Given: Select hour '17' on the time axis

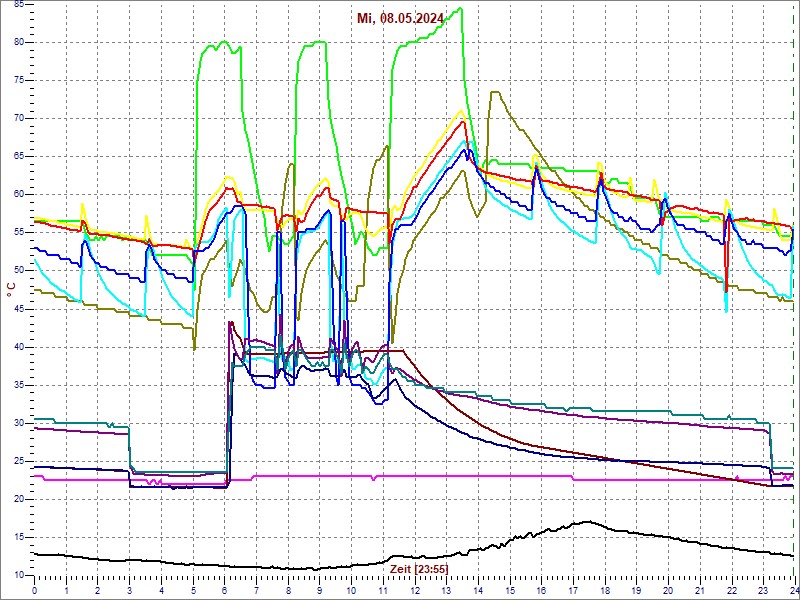Looking at the screenshot, I should coord(573,590).
